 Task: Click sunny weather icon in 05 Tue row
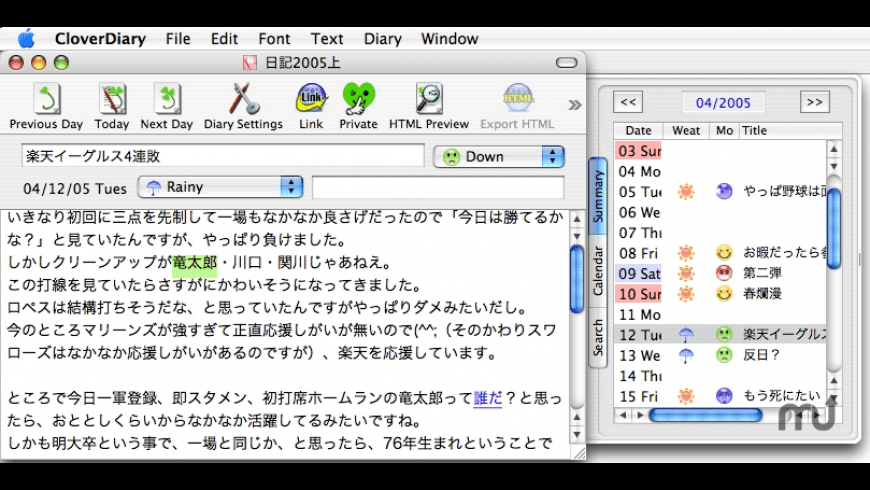(686, 192)
